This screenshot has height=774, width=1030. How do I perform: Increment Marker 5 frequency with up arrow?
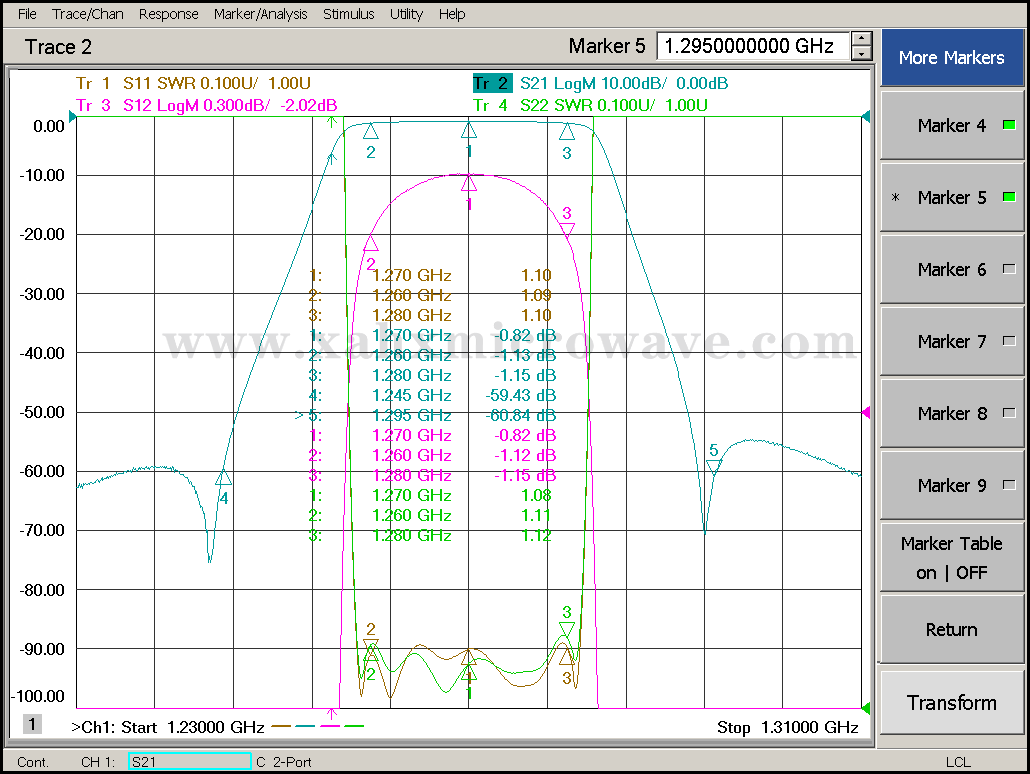[861, 39]
